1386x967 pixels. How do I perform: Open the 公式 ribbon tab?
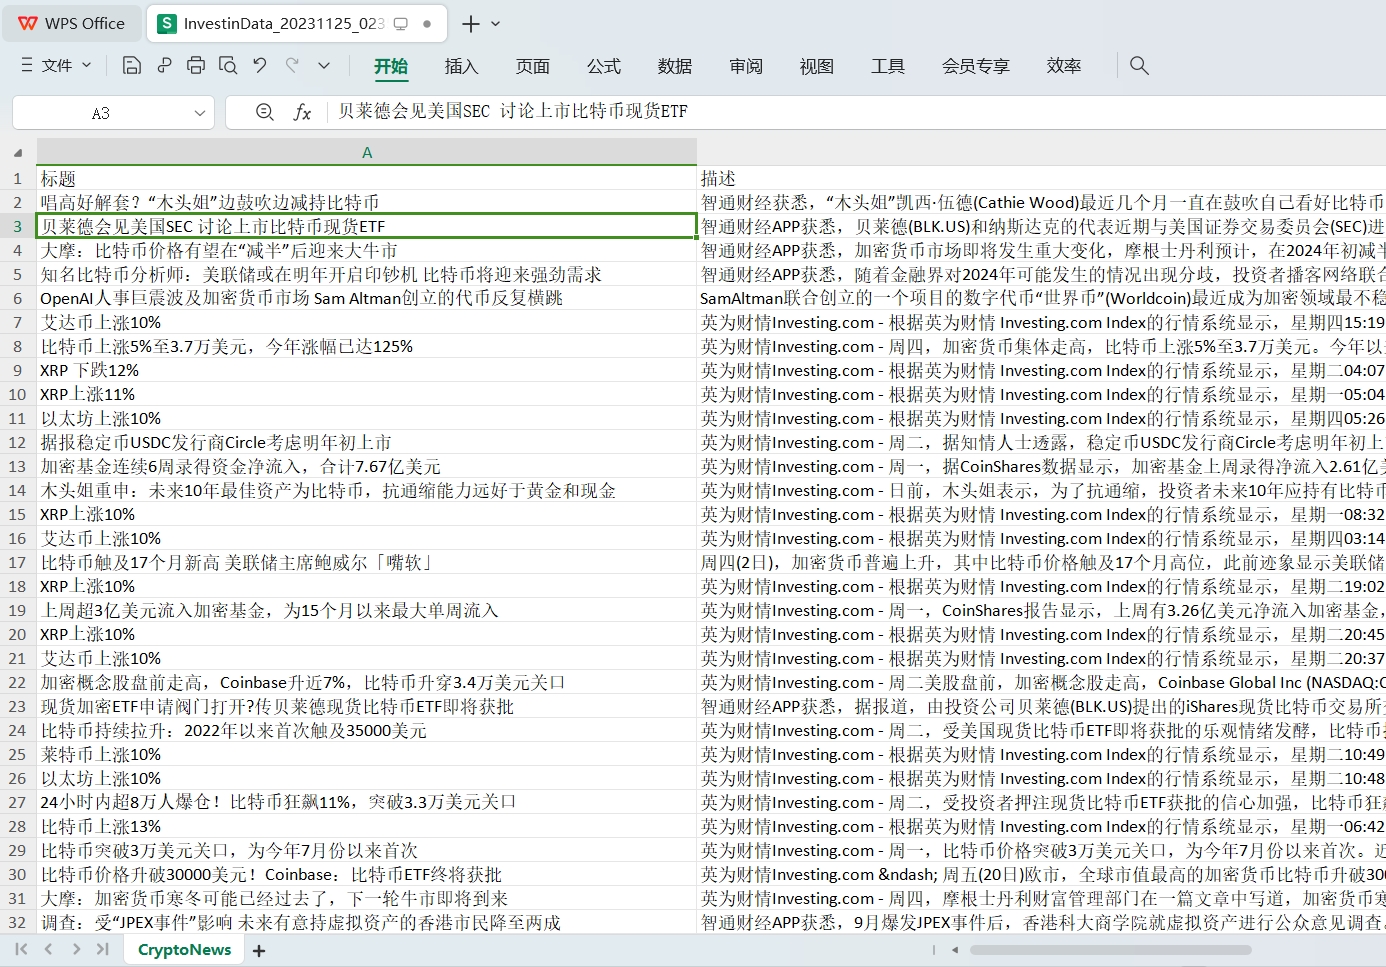pos(603,66)
